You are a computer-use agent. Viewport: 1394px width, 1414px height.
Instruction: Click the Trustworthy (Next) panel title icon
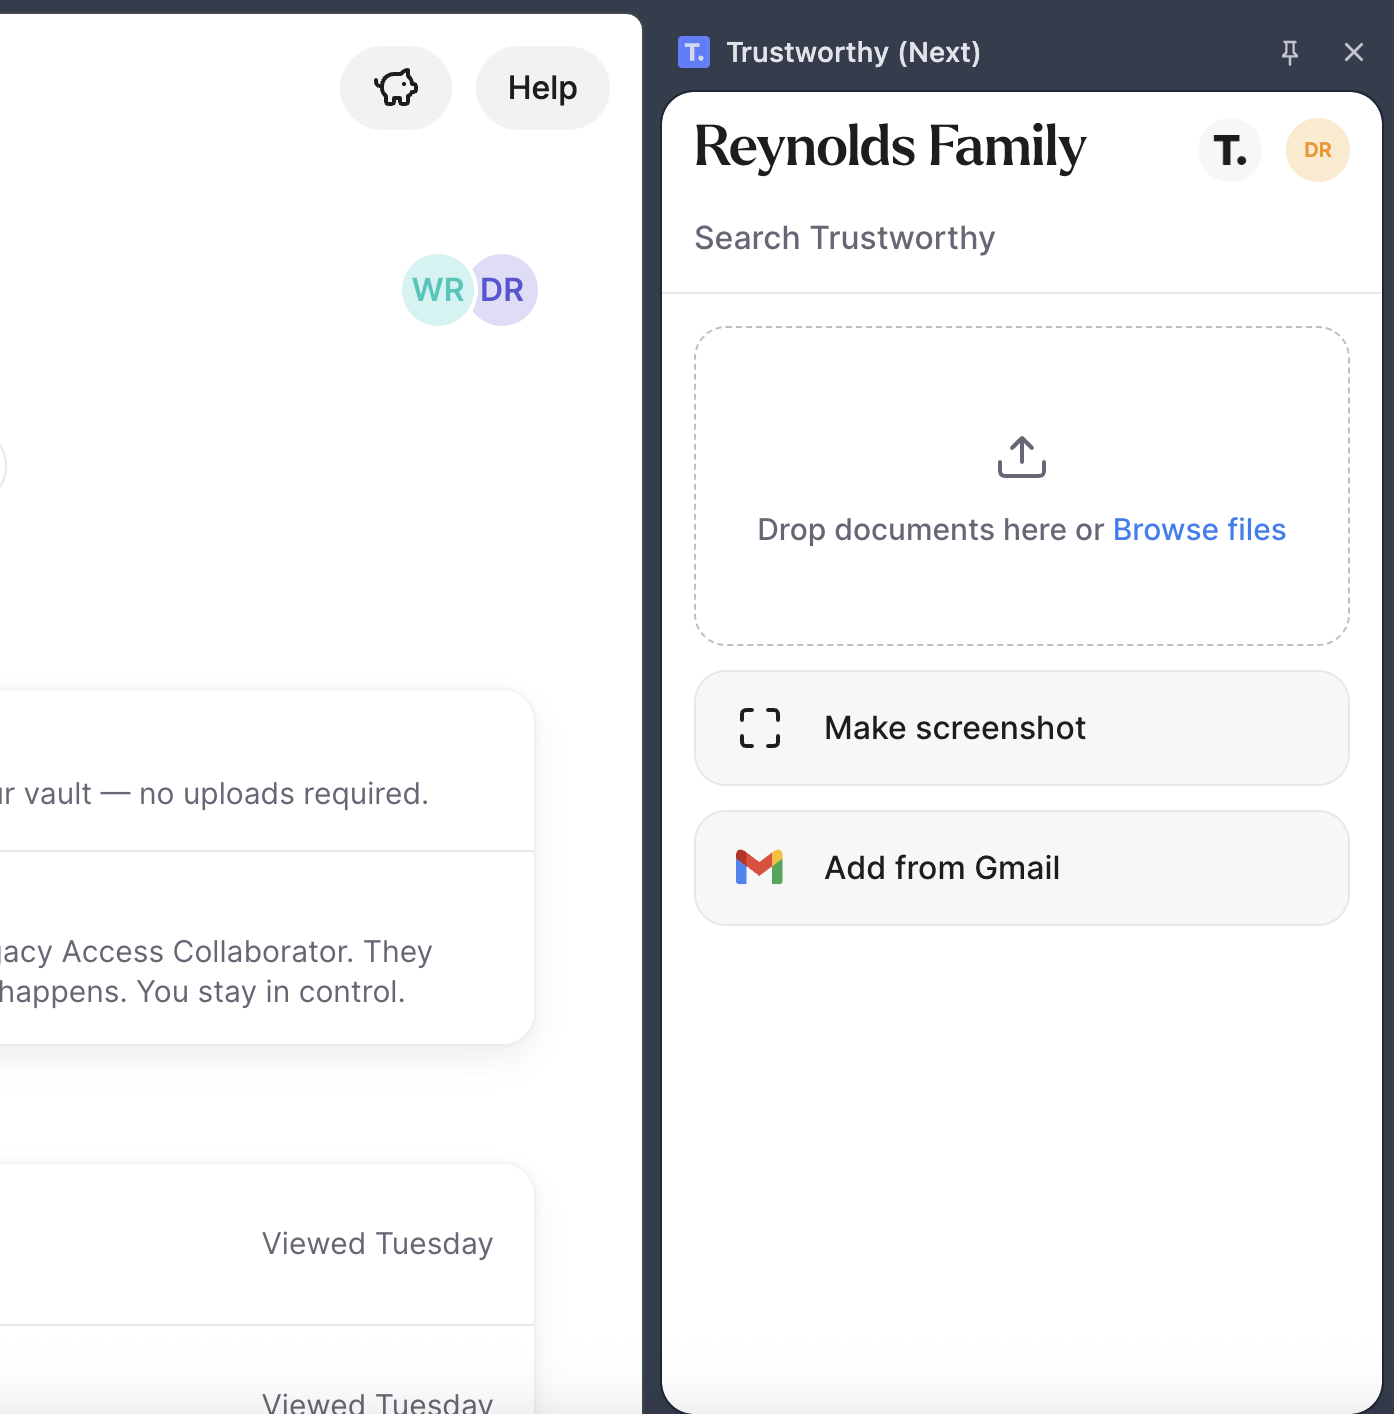tap(694, 52)
